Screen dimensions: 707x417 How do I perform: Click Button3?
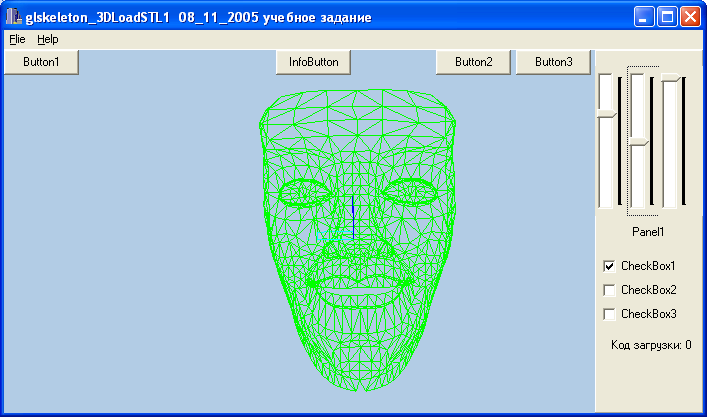553,62
